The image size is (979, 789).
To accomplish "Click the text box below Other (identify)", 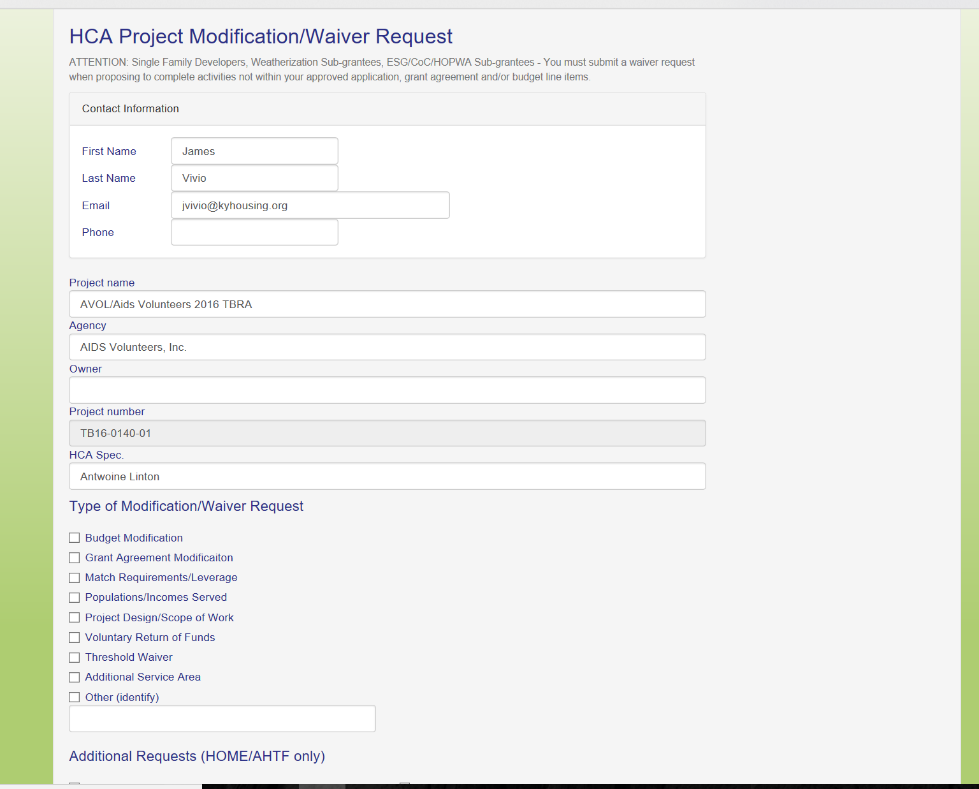I will click(222, 719).
